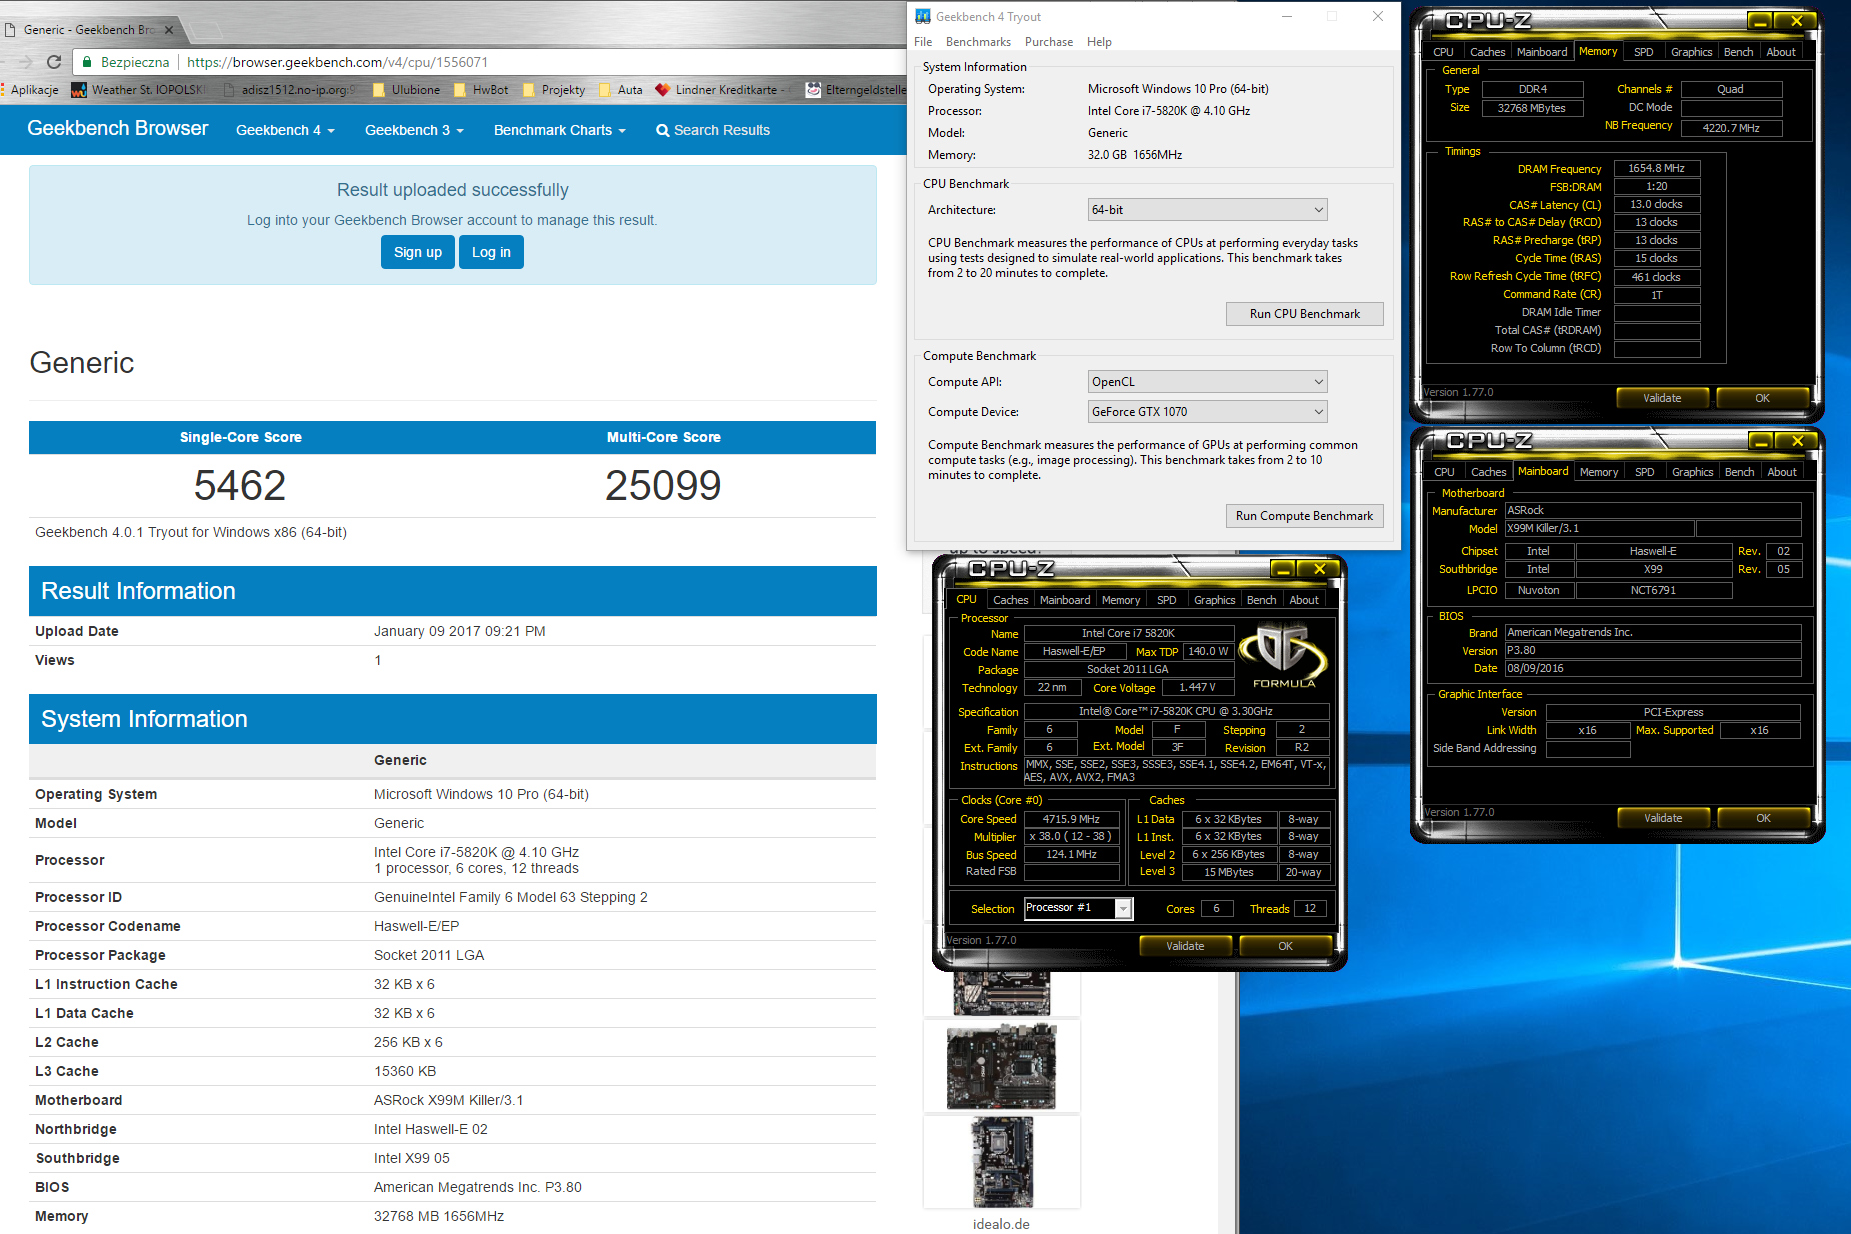The width and height of the screenshot is (1851, 1234).
Task: Click the Sign up button
Action: point(418,252)
